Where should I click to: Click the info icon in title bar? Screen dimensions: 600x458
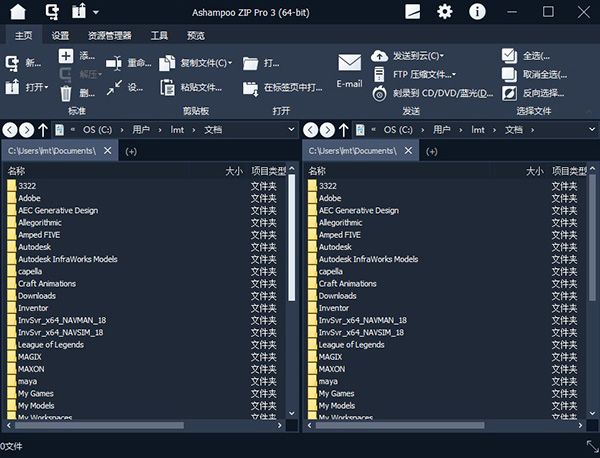pos(478,12)
